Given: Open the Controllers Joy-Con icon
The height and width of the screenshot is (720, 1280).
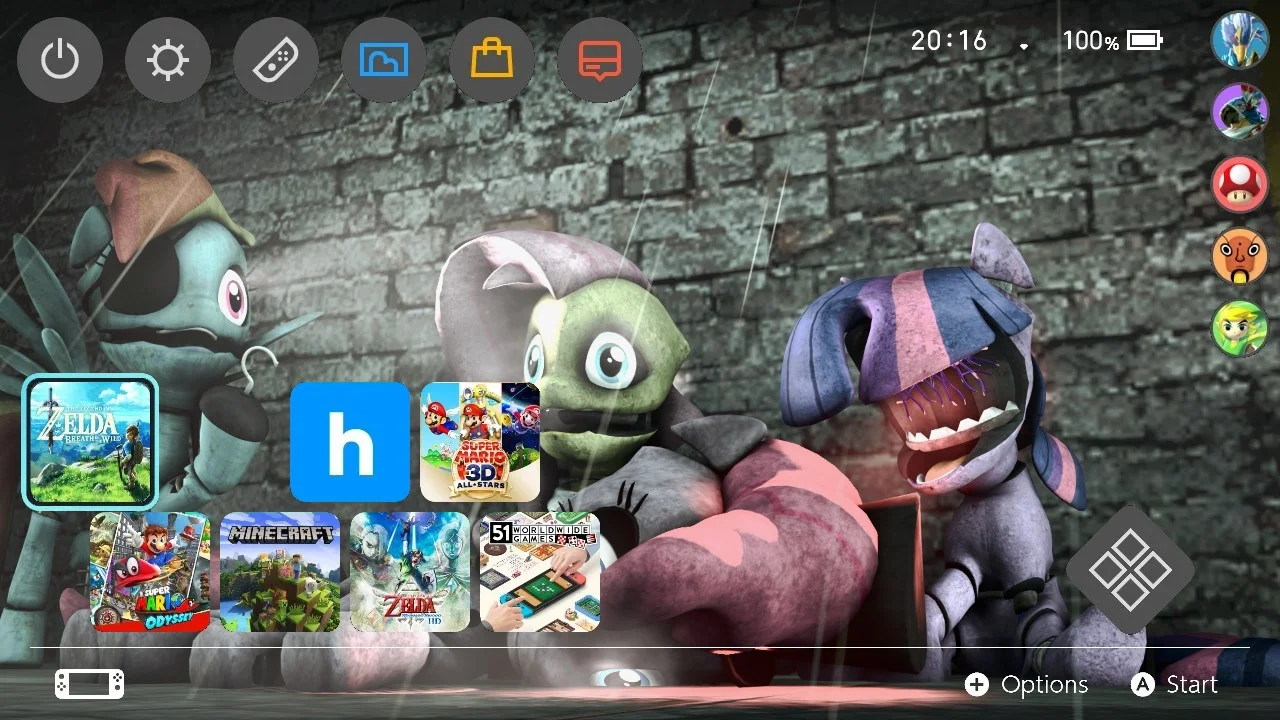Looking at the screenshot, I should point(276,61).
